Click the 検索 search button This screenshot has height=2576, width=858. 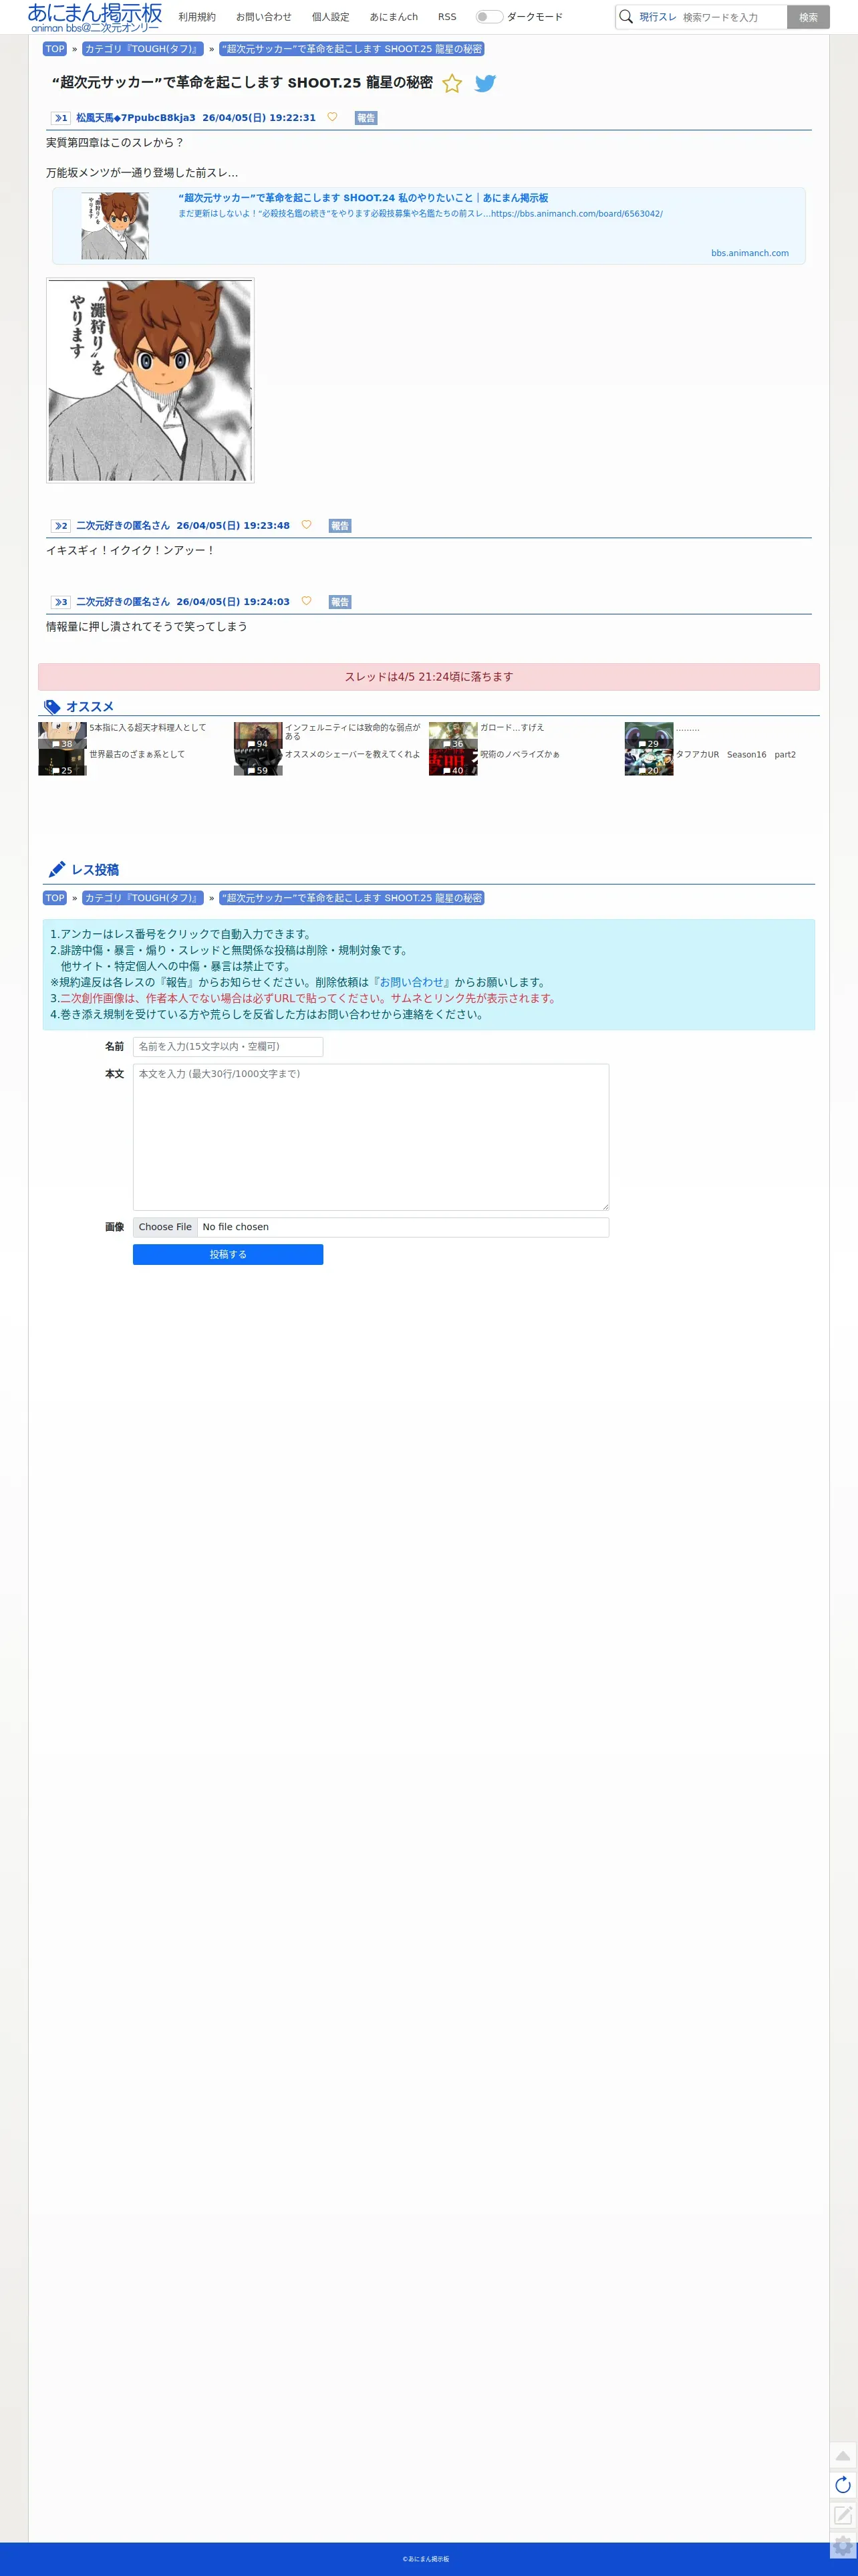[808, 17]
